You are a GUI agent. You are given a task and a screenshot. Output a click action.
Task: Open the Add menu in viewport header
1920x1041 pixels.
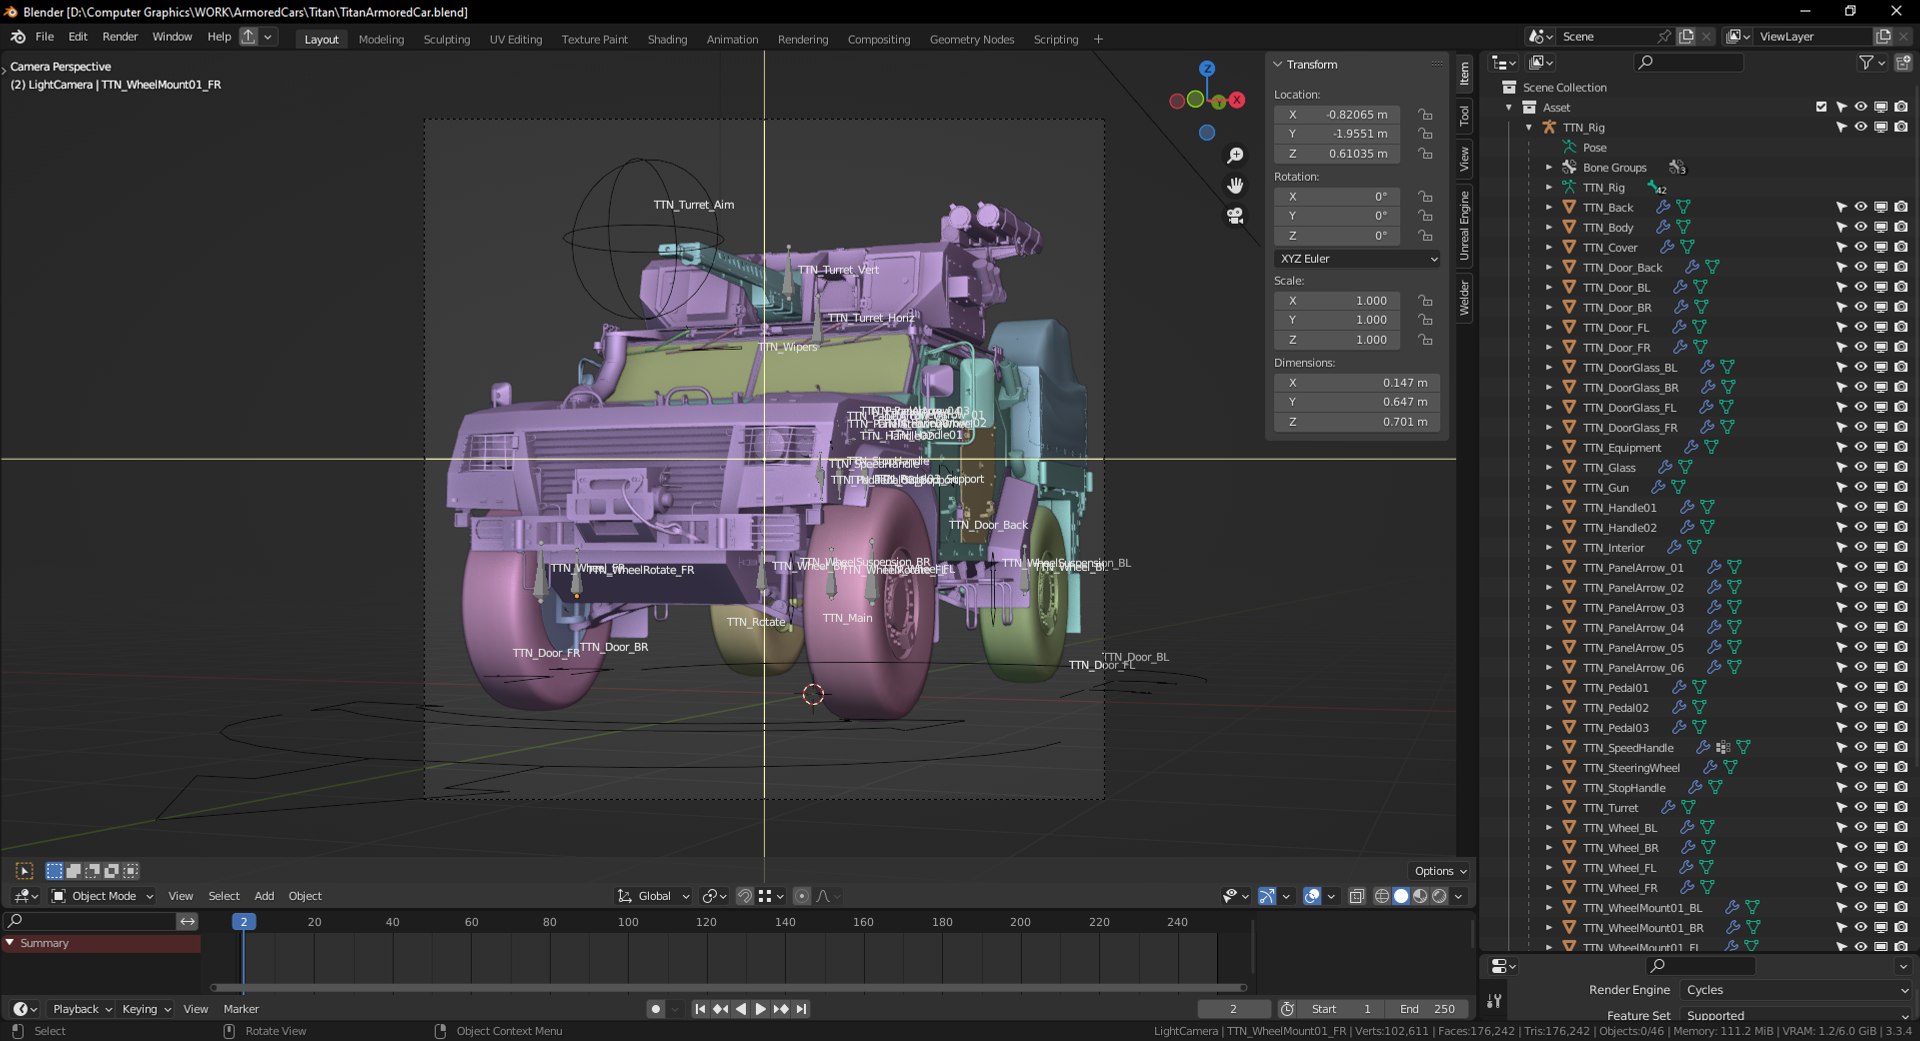[x=264, y=896]
